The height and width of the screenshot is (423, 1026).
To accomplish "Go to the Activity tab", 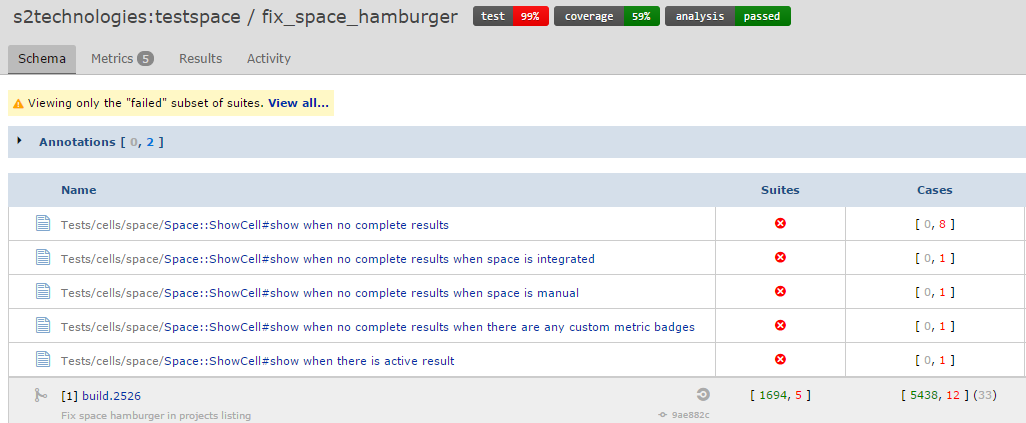I will point(269,59).
